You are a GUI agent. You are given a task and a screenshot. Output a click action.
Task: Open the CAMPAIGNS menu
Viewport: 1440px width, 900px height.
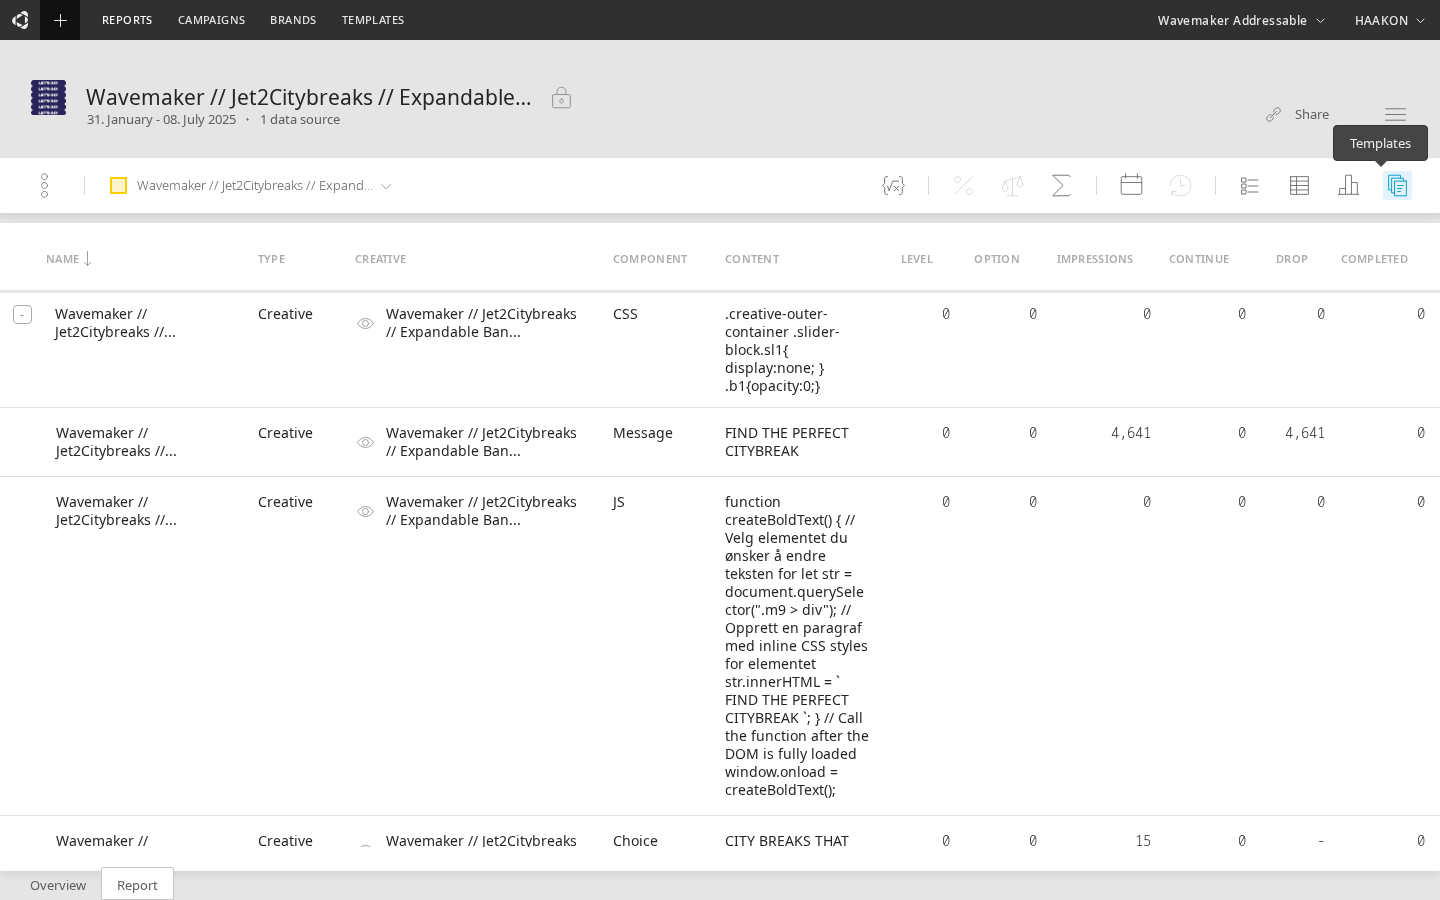coord(211,20)
